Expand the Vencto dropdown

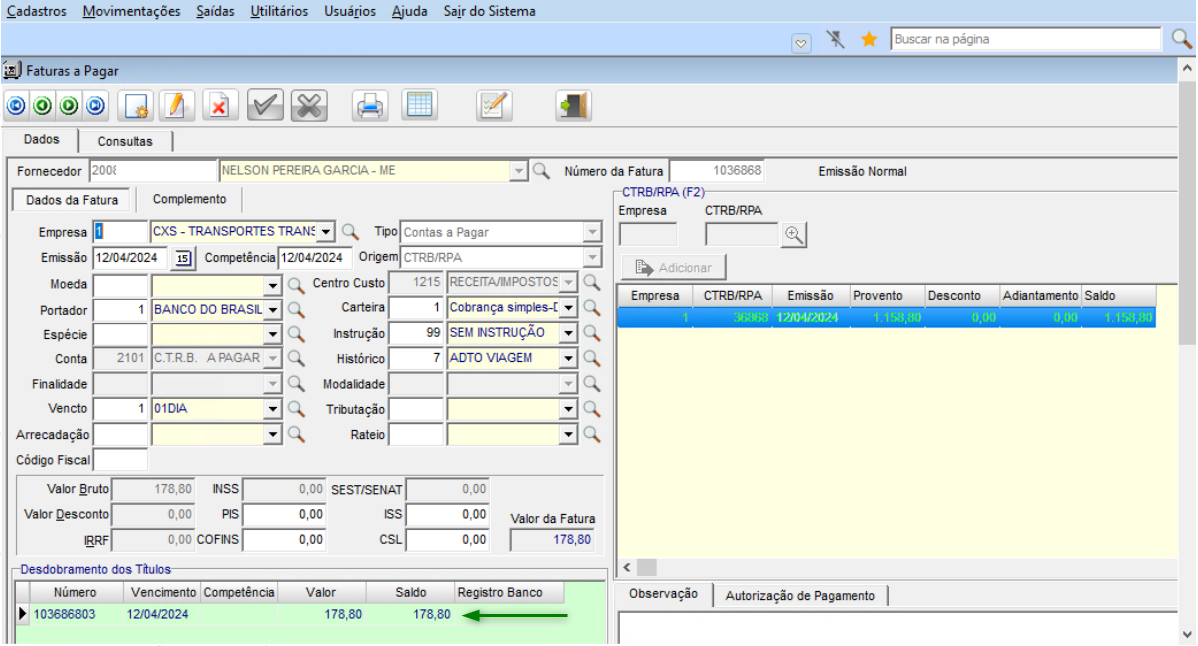coord(273,409)
